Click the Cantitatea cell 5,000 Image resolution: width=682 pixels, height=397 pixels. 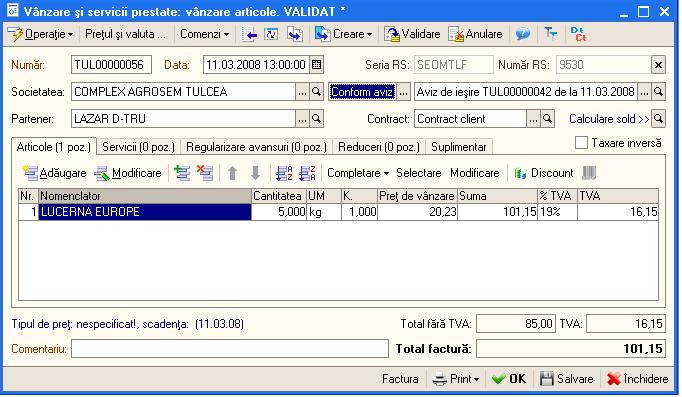pyautogui.click(x=279, y=212)
